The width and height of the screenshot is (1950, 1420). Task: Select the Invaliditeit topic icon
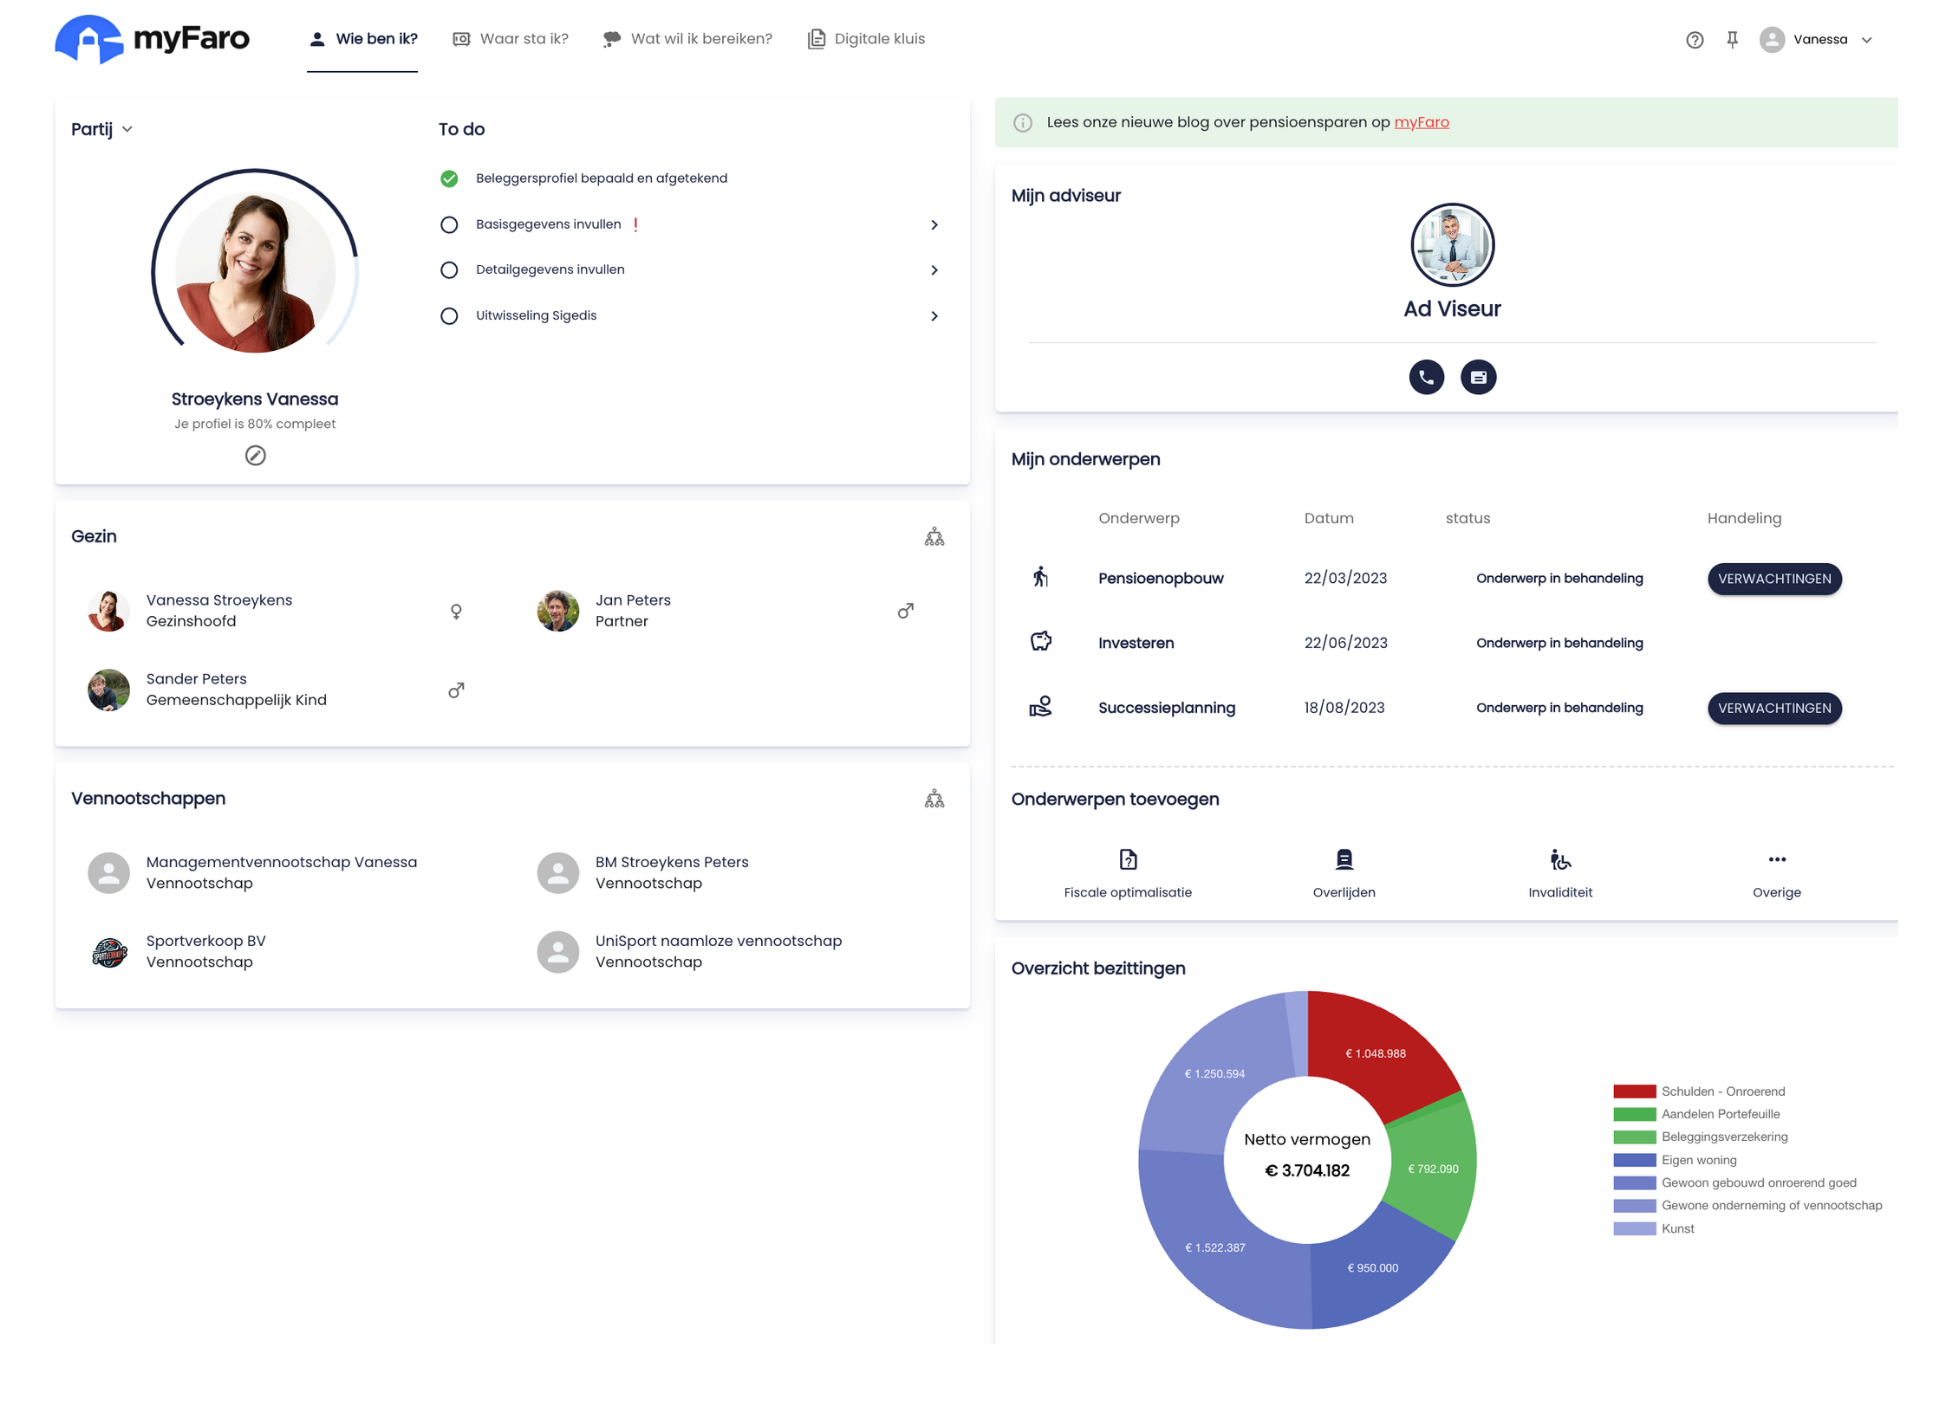click(1559, 859)
